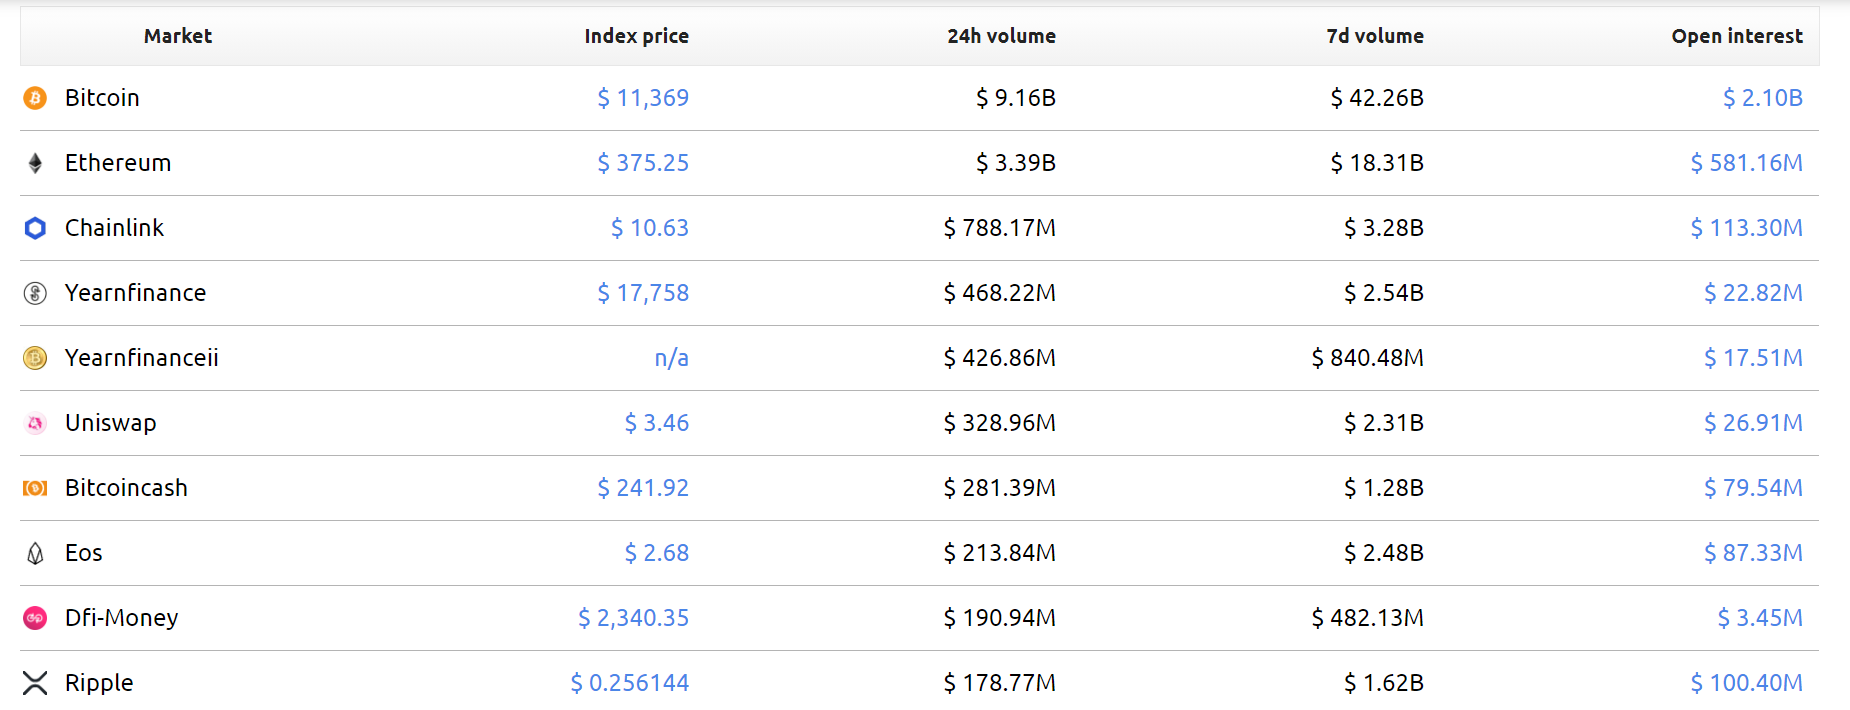The width and height of the screenshot is (1850, 710).
Task: Open Bitcoin index price $ 11,369 link
Action: (643, 98)
